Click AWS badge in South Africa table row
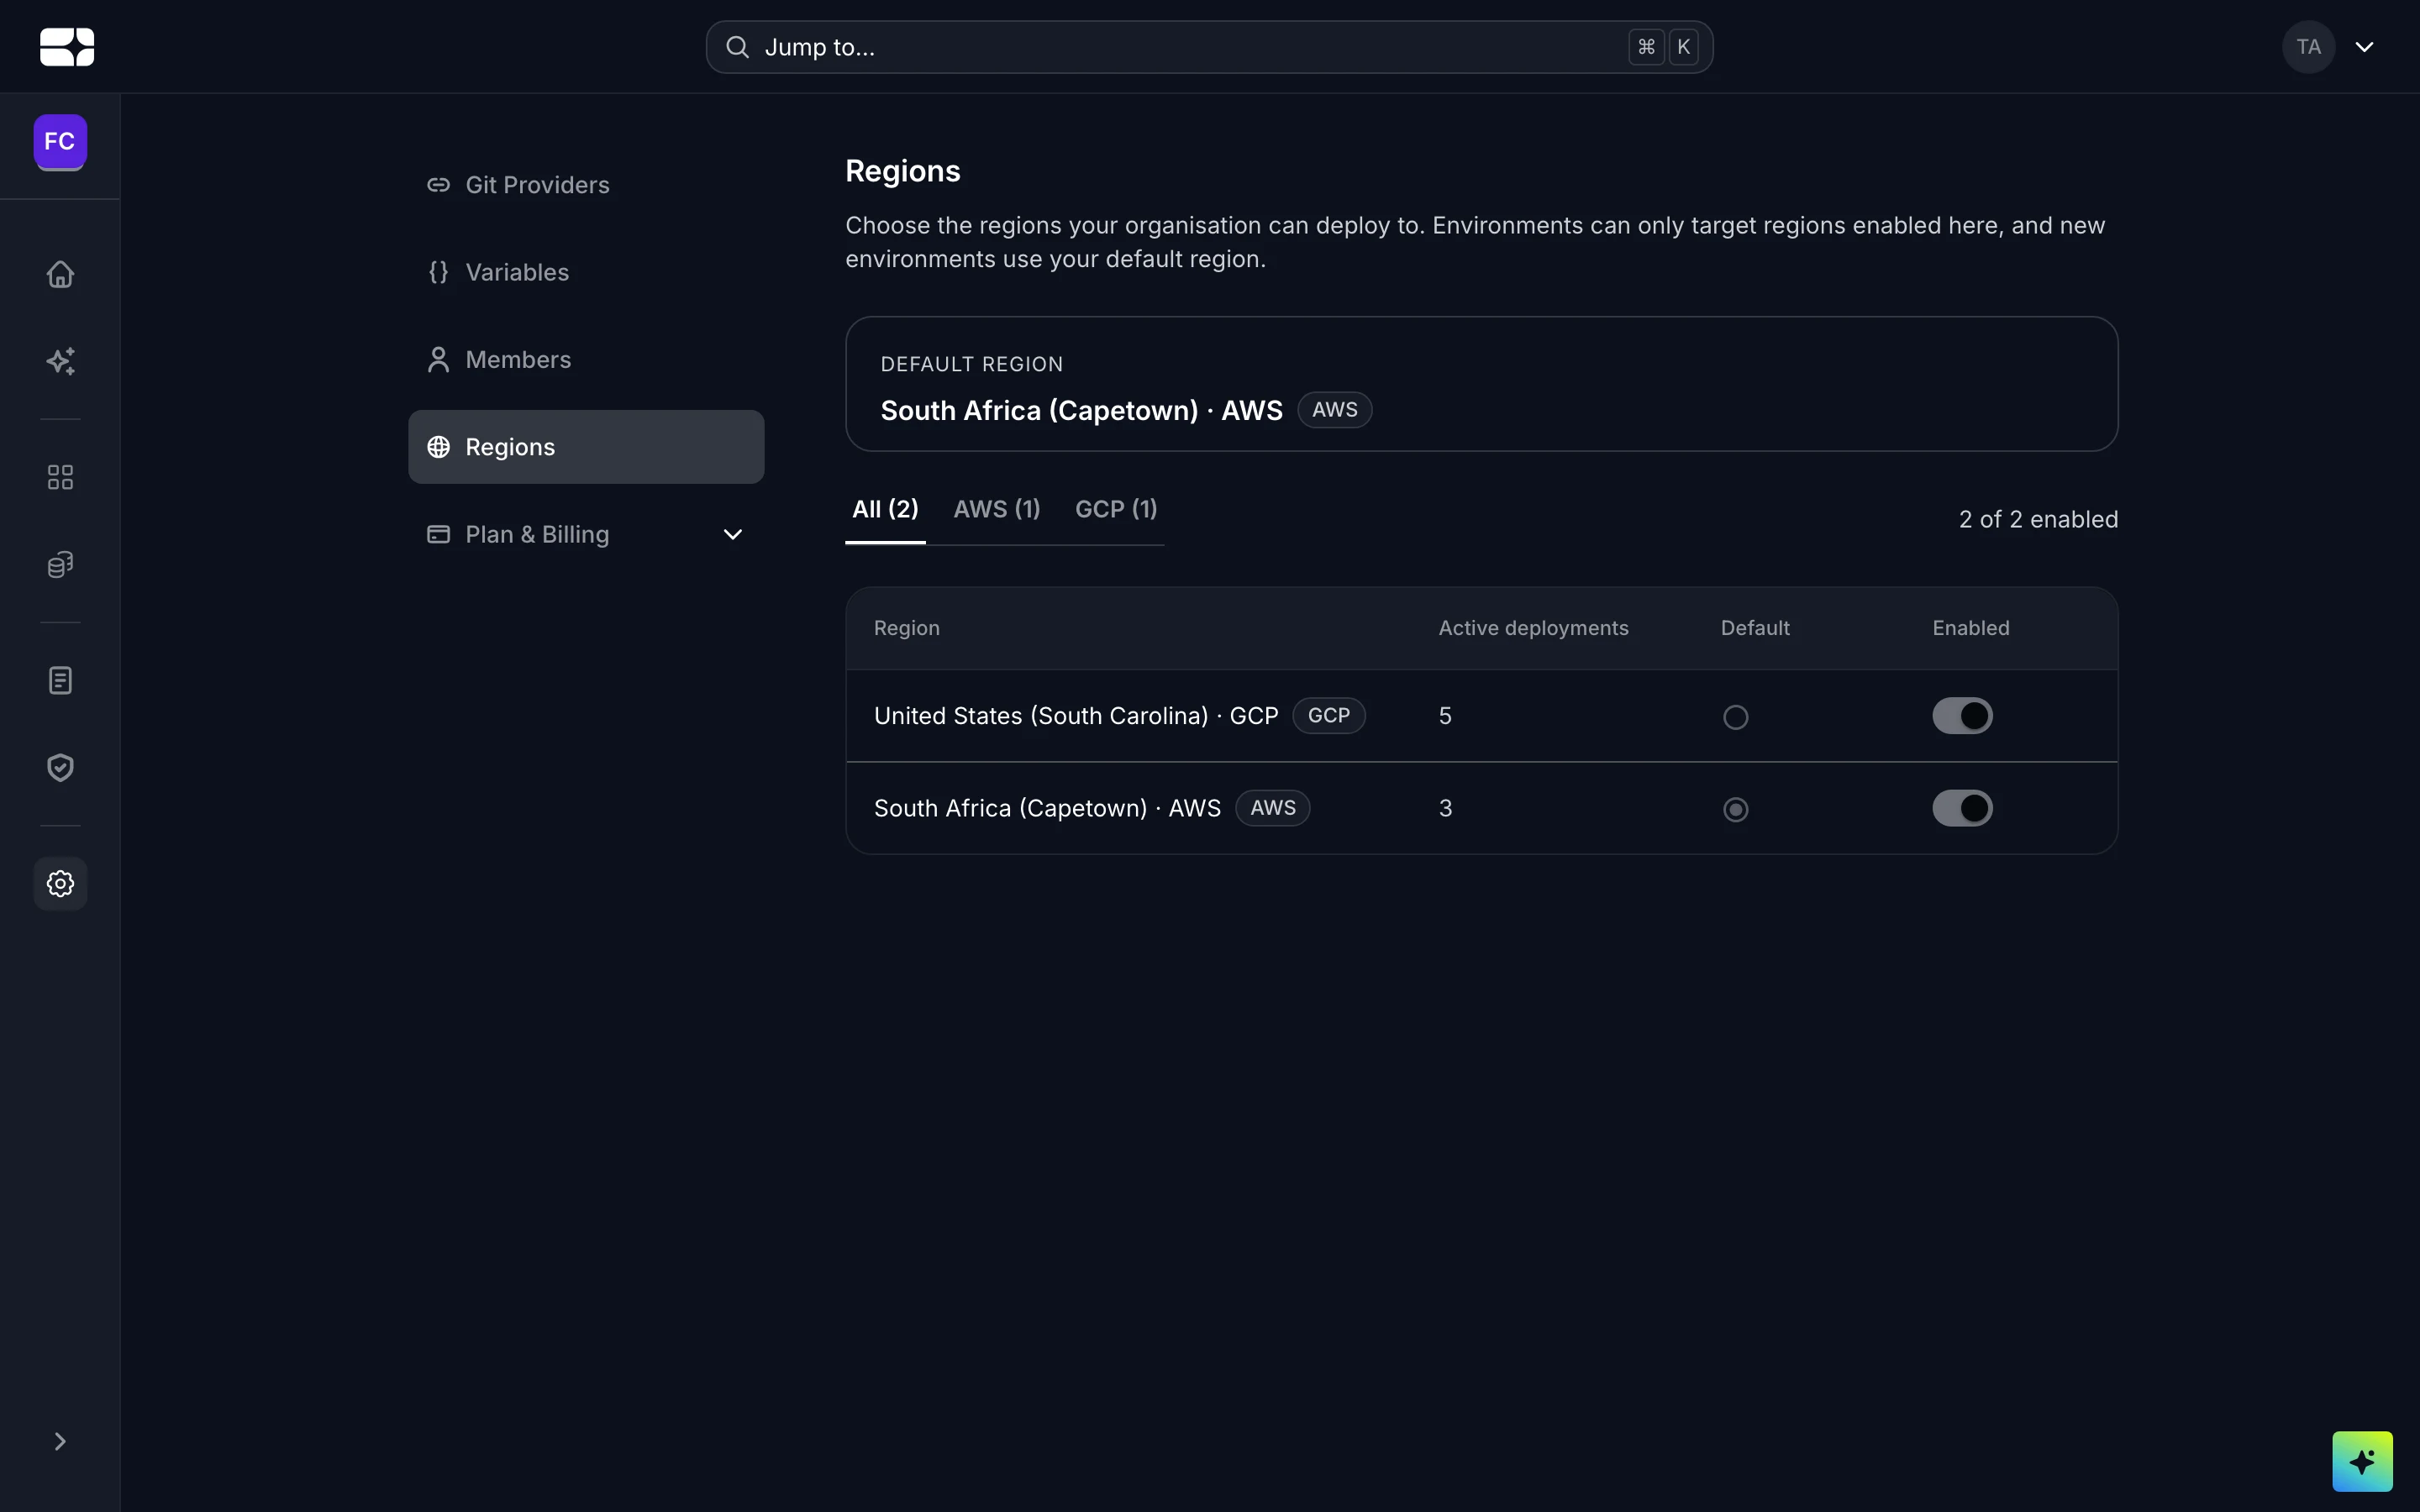The width and height of the screenshot is (2420, 1512). 1273,808
